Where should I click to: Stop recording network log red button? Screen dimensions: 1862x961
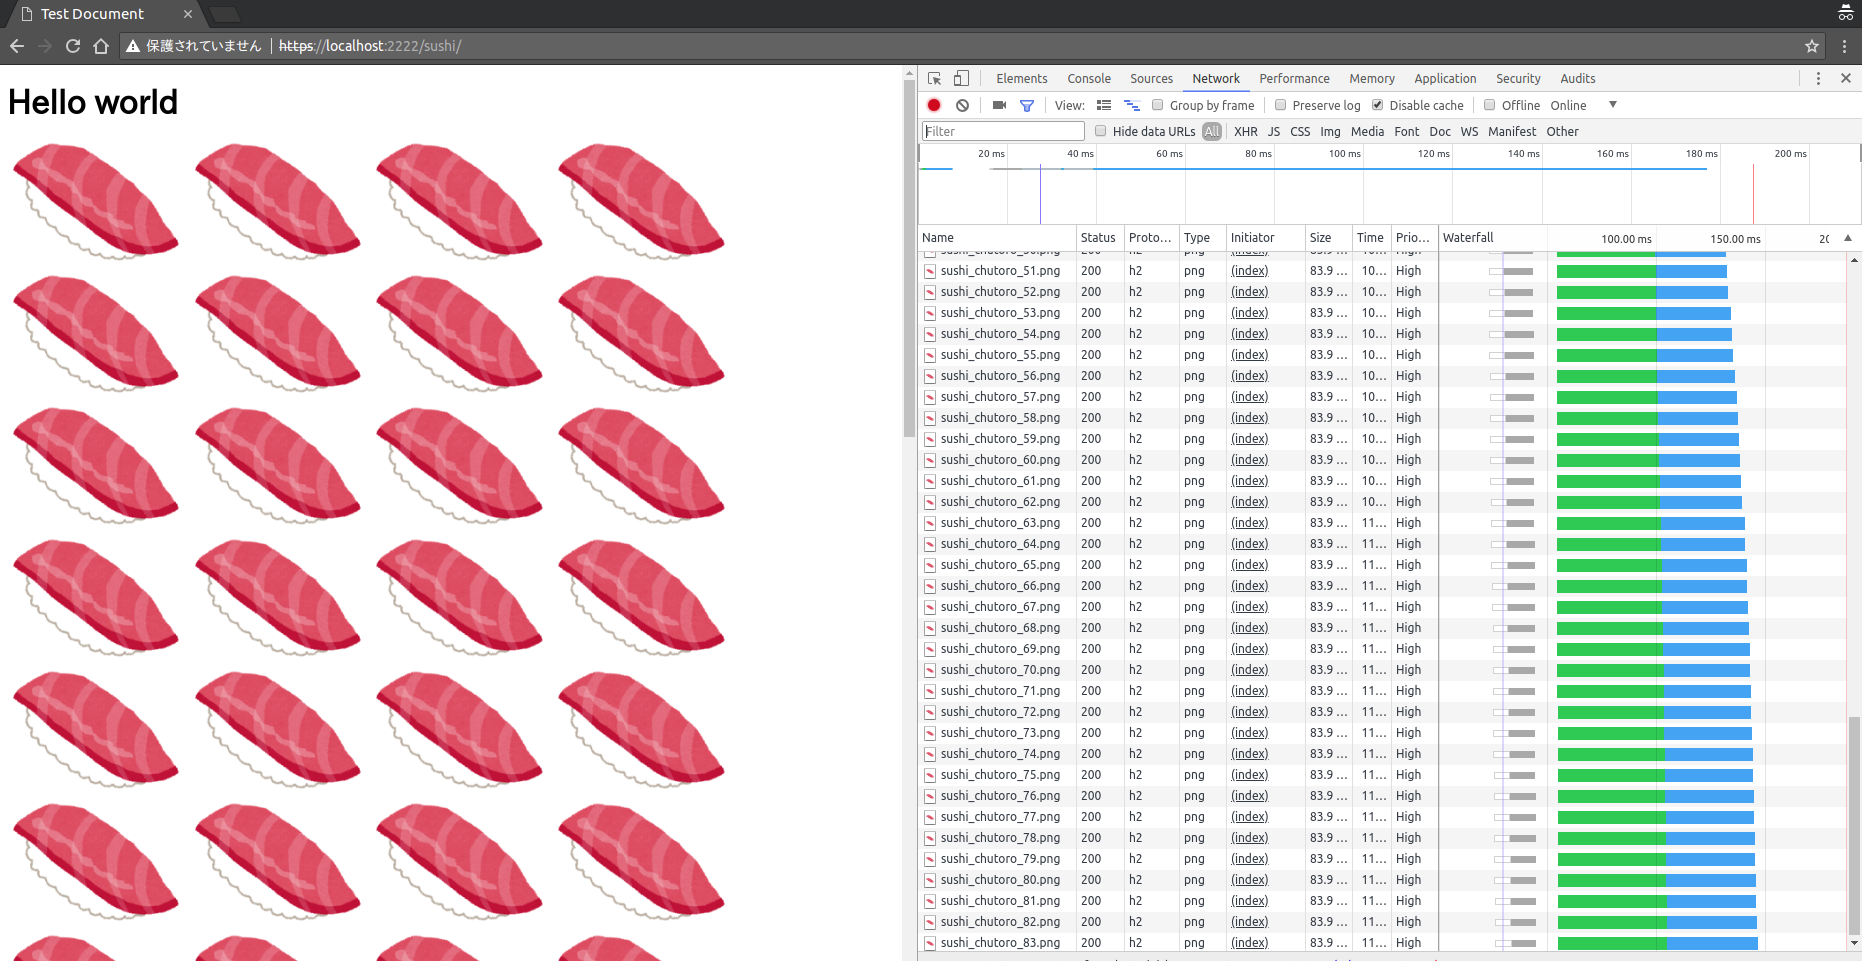point(934,105)
